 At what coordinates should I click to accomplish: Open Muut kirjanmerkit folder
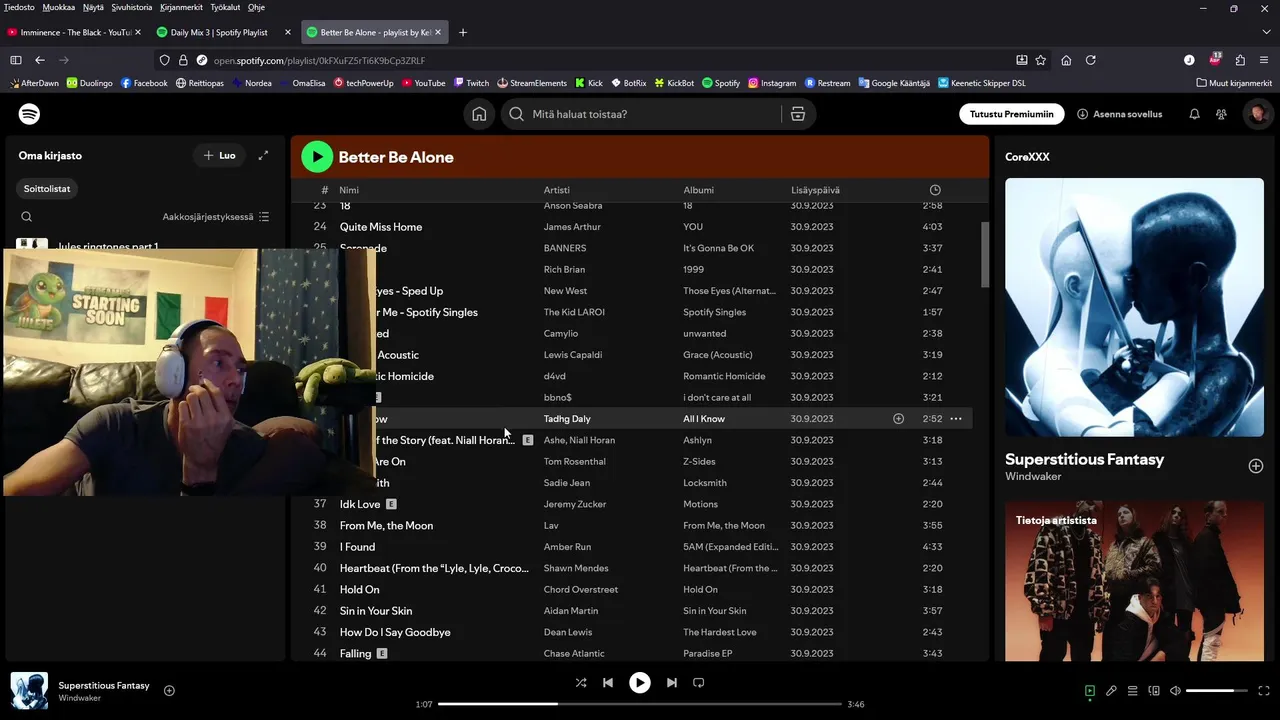coord(1234,83)
